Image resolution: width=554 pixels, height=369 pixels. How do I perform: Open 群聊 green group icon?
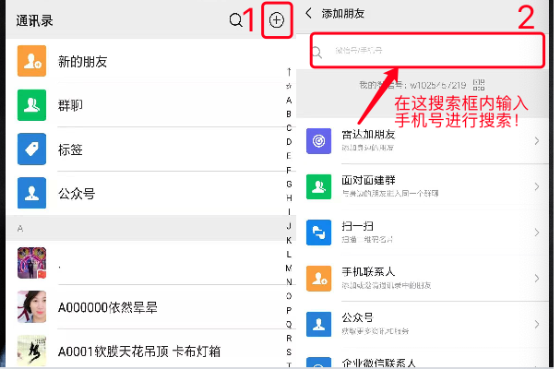point(32,105)
